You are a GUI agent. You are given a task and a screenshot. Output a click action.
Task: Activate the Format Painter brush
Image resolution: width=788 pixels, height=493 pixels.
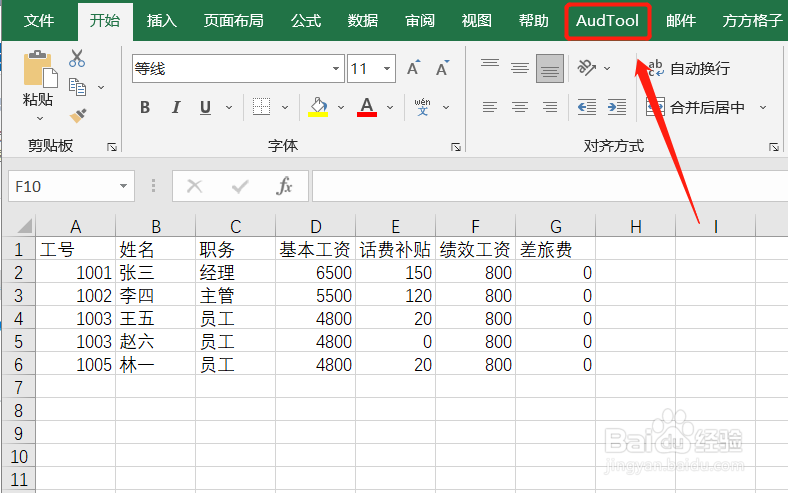click(x=77, y=116)
